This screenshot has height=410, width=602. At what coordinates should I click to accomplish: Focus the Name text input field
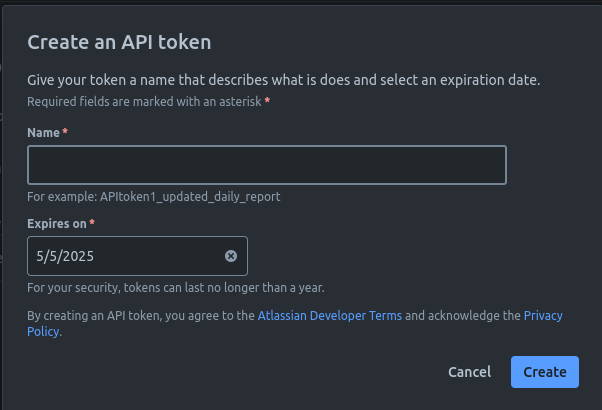coord(267,165)
